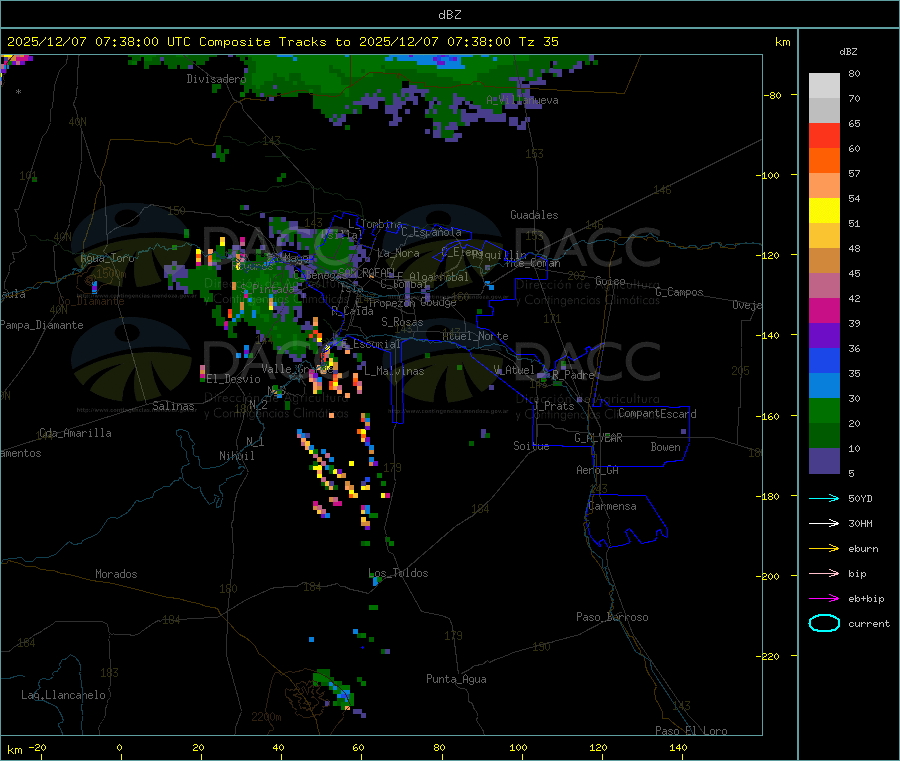Click the G_Campos map label
This screenshot has width=900, height=761.
(x=679, y=292)
